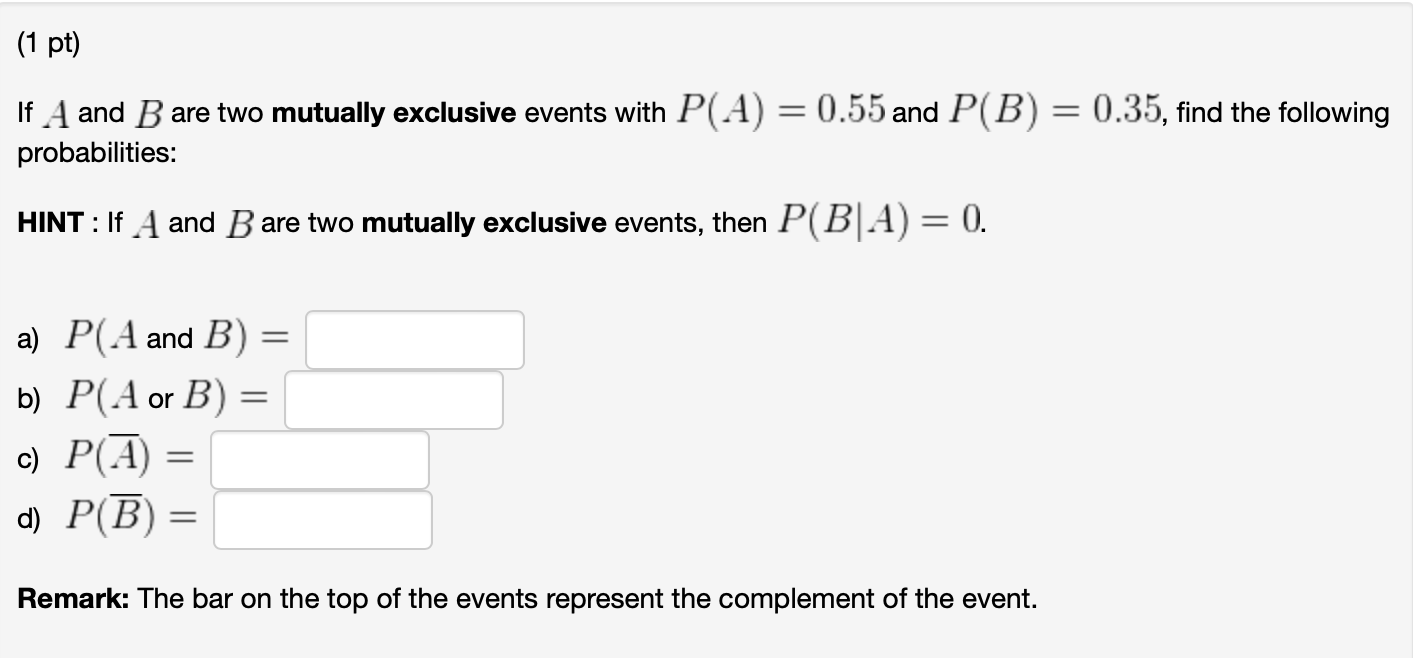Click the bold Remark: label
This screenshot has width=1413, height=658.
[73, 599]
